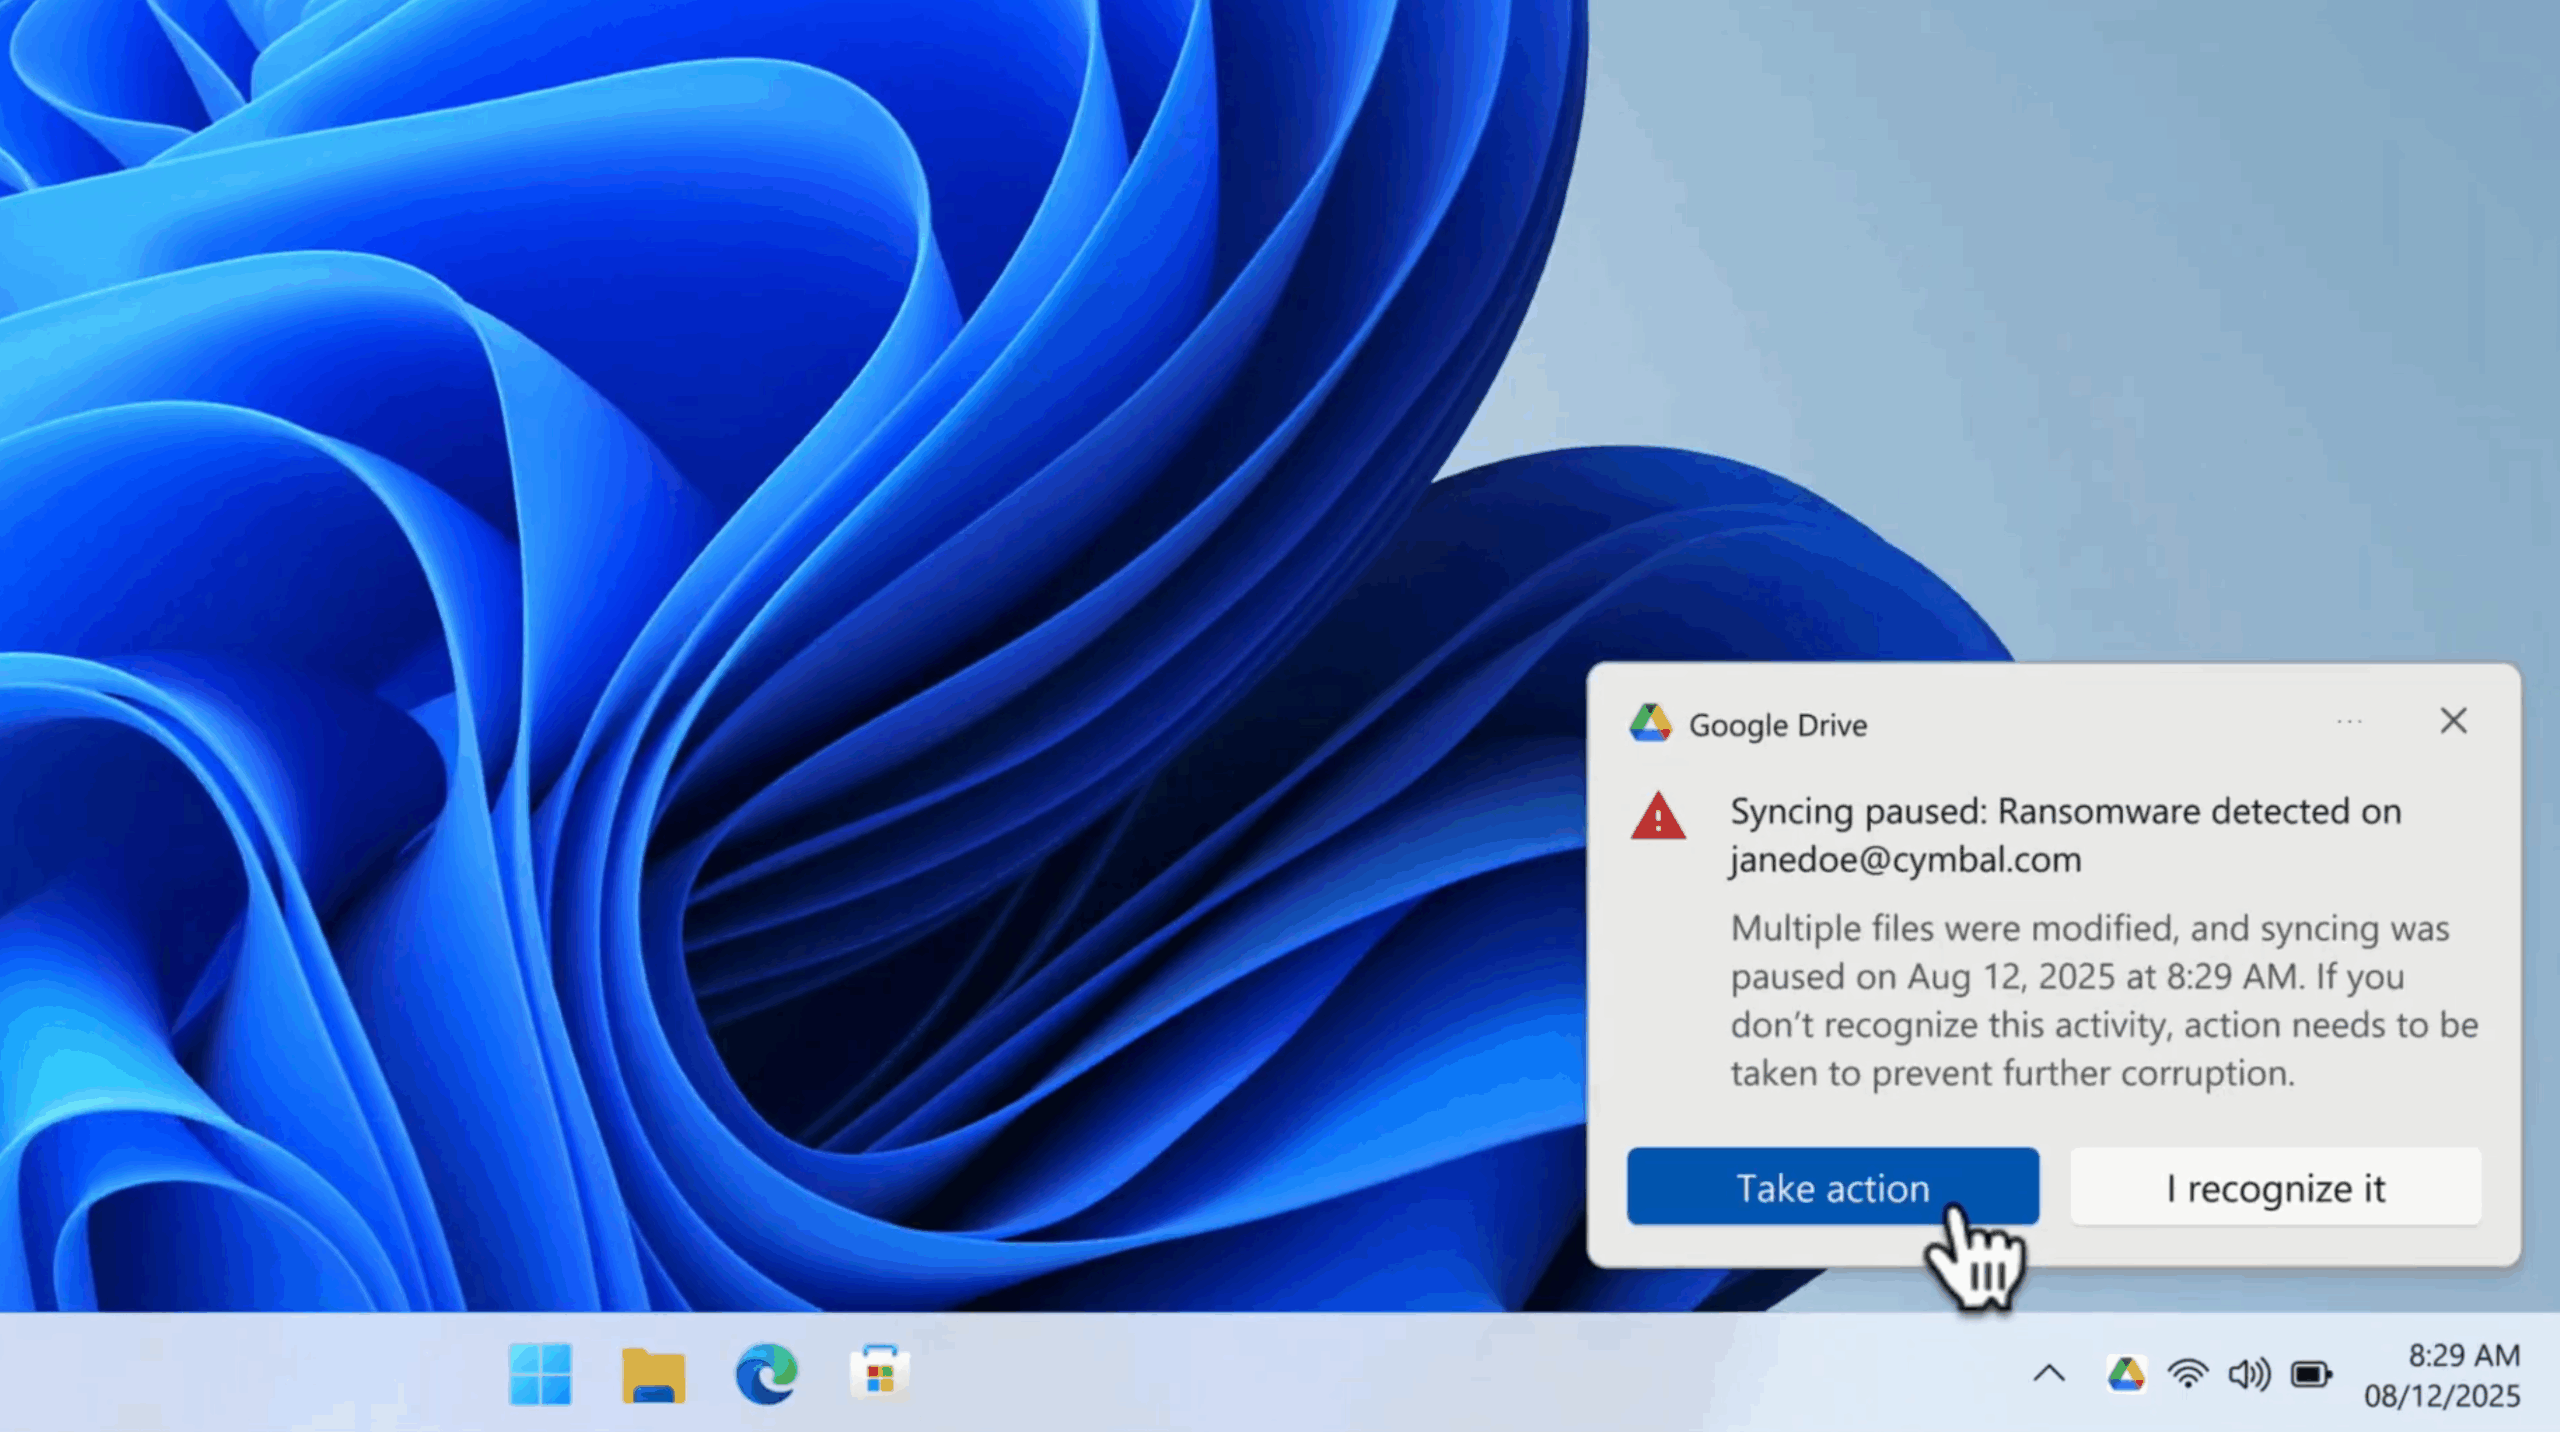2560x1432 pixels.
Task: Open the Microsoft Store app
Action: [x=880, y=1374]
